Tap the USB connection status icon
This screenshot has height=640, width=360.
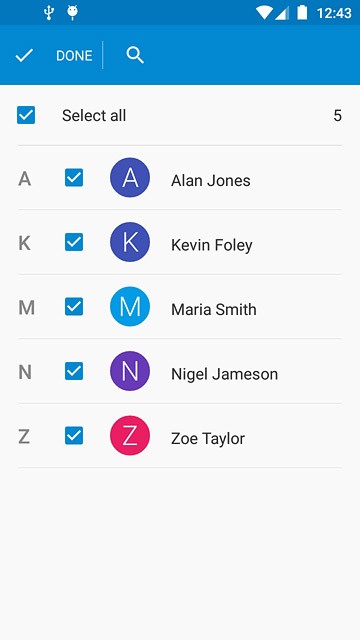pyautogui.click(x=49, y=13)
